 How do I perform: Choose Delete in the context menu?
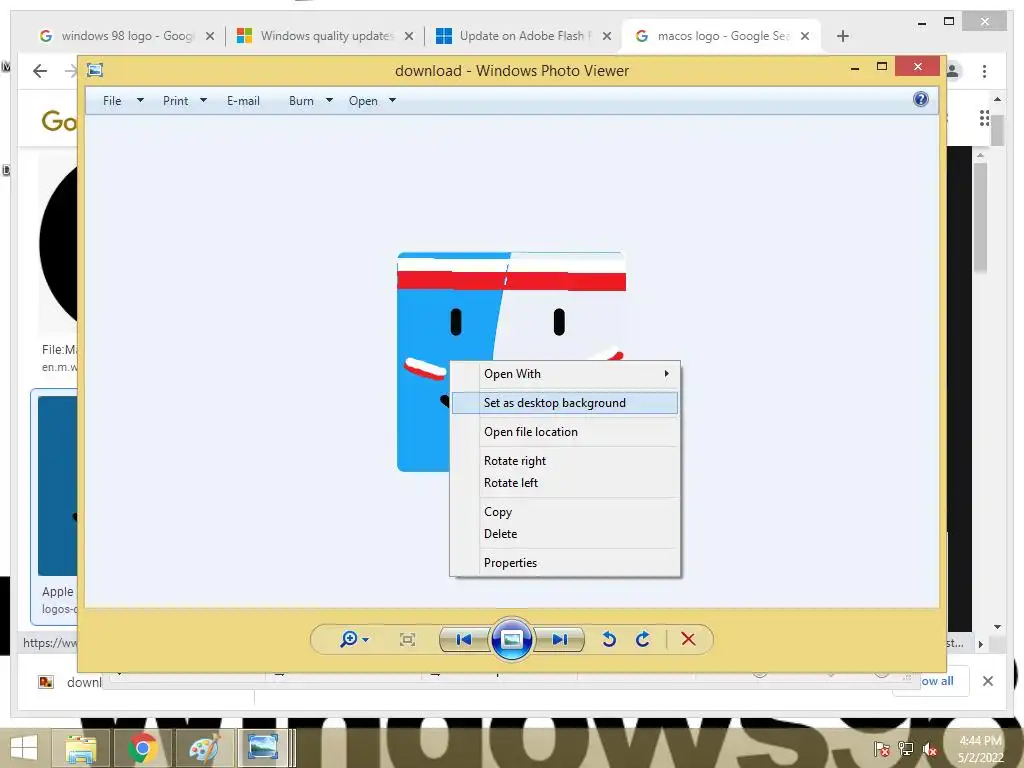pyautogui.click(x=566, y=534)
